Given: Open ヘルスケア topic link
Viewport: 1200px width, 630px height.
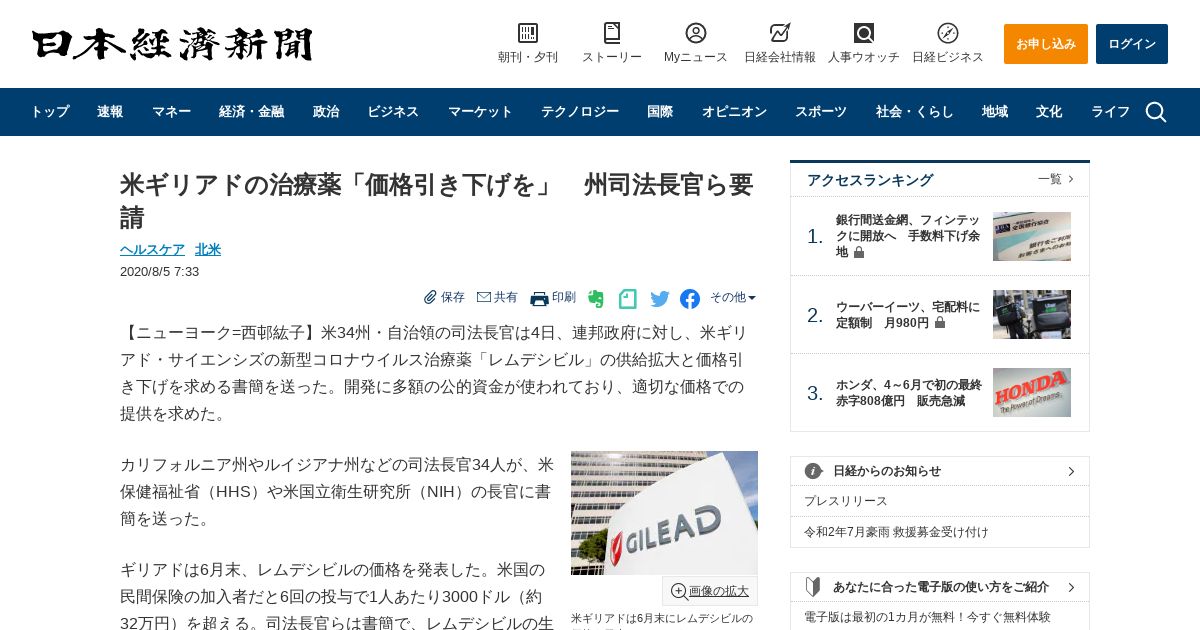Looking at the screenshot, I should point(152,249).
